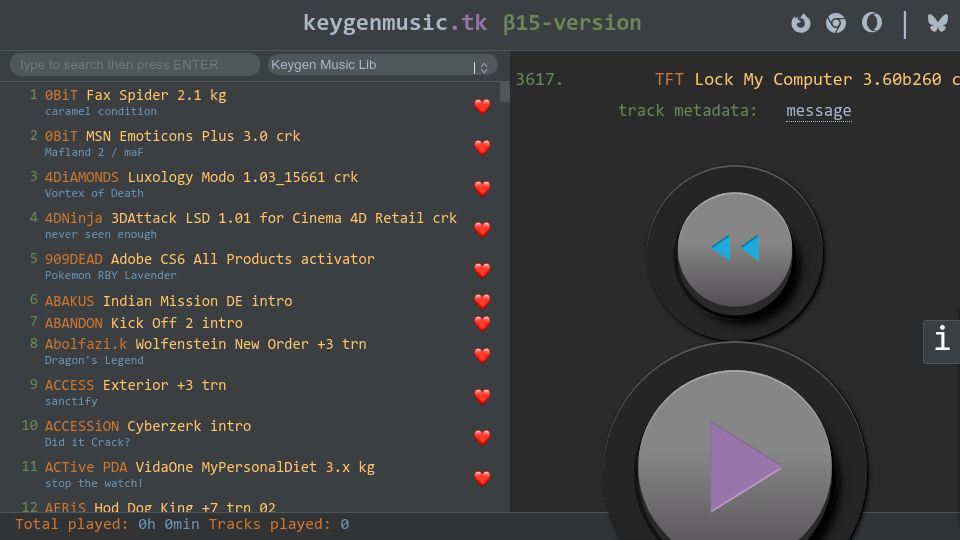Viewport: 960px width, 540px height.
Task: Select track Abolfazi.k Wolfenstein New Order +3 trn
Action: pos(206,344)
